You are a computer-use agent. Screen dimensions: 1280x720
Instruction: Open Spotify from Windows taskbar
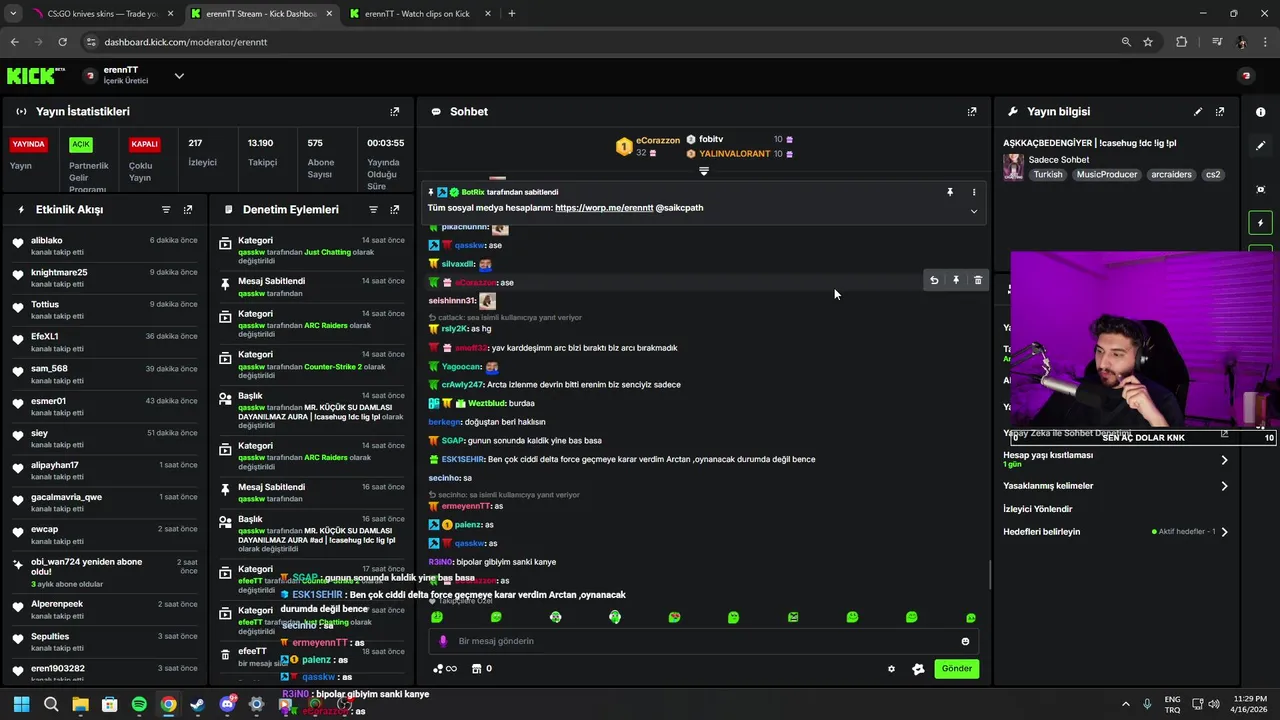pos(139,705)
